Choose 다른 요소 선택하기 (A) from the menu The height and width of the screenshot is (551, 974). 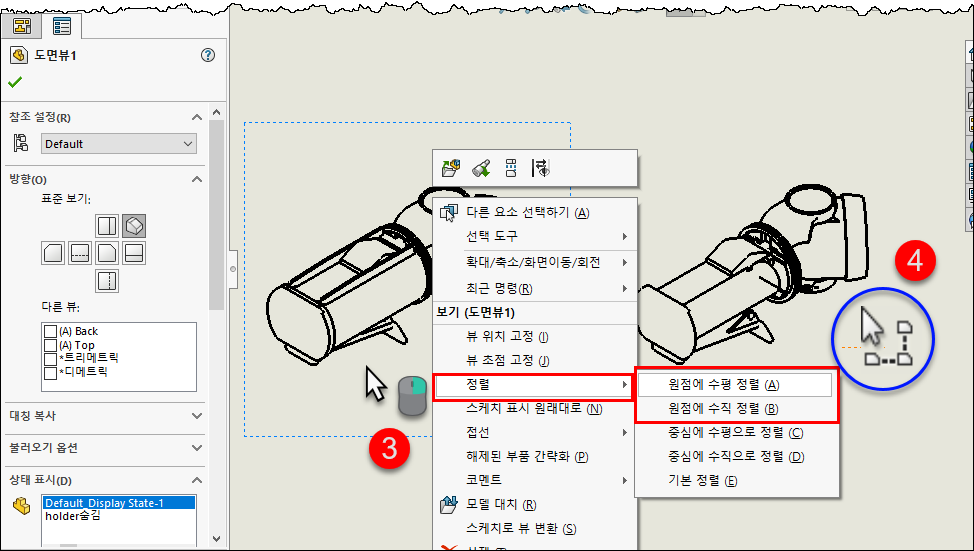pos(535,212)
